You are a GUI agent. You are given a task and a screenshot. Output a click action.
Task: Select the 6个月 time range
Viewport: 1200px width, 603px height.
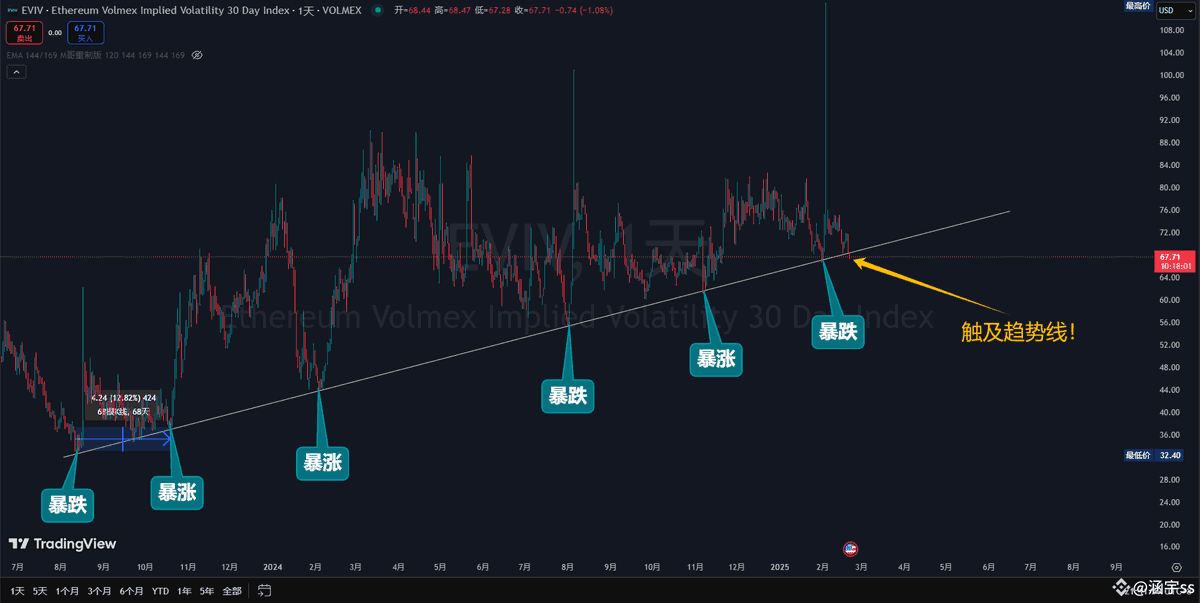point(131,591)
